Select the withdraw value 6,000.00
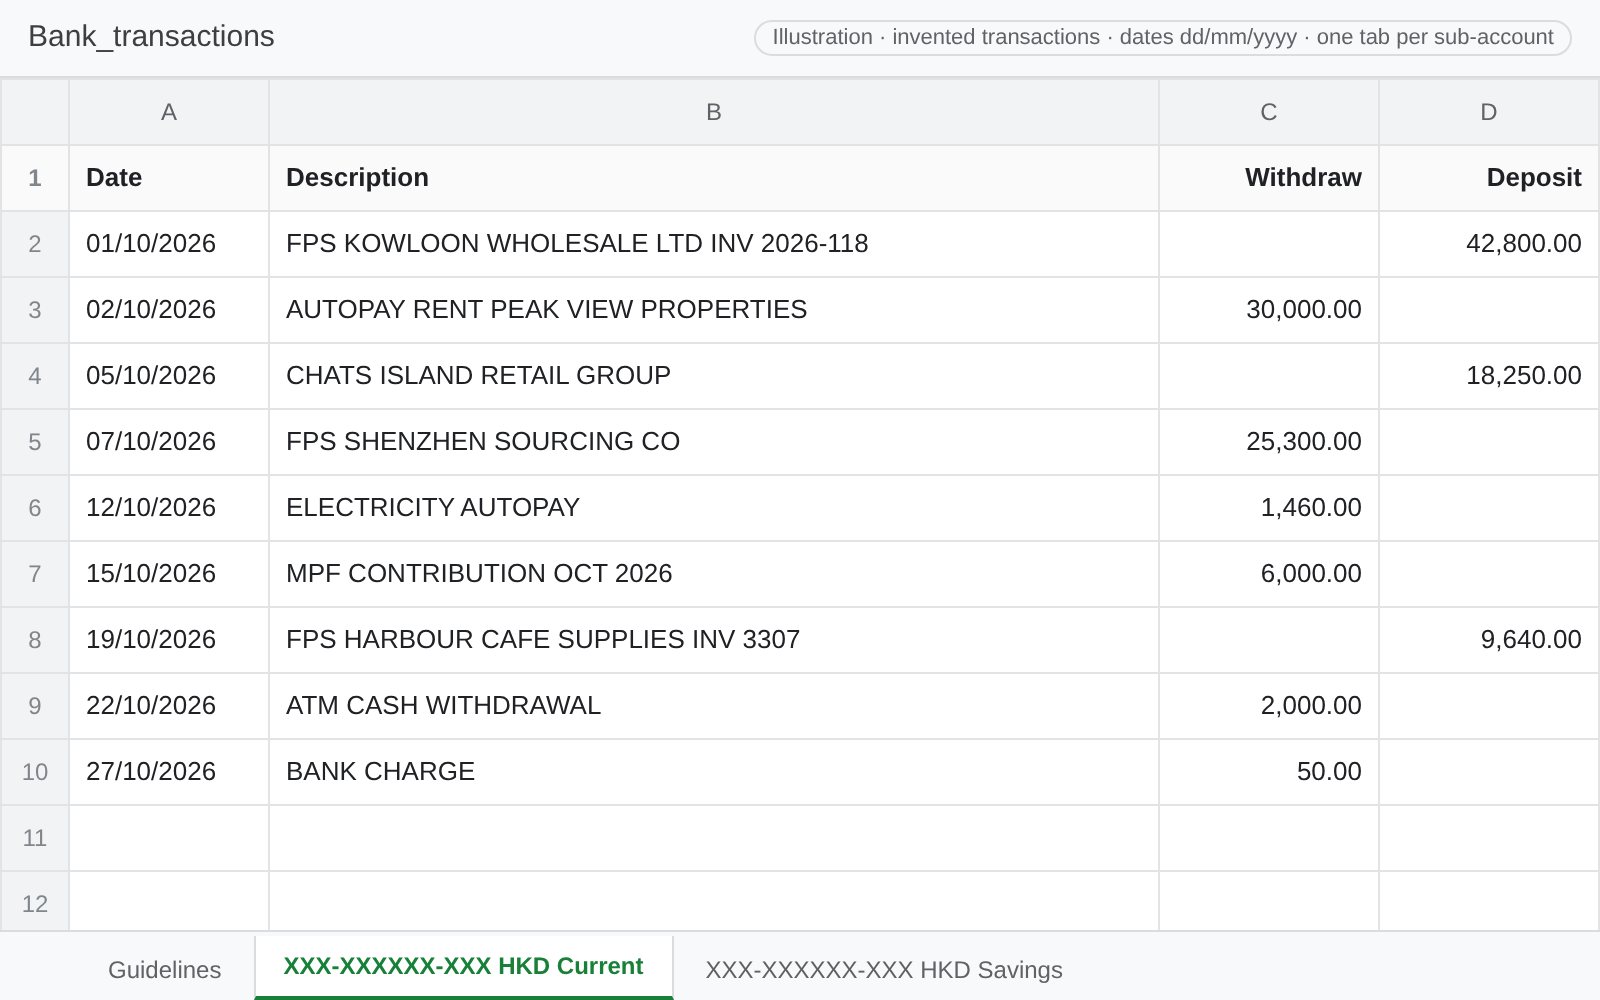The image size is (1600, 1000). click(x=1269, y=574)
